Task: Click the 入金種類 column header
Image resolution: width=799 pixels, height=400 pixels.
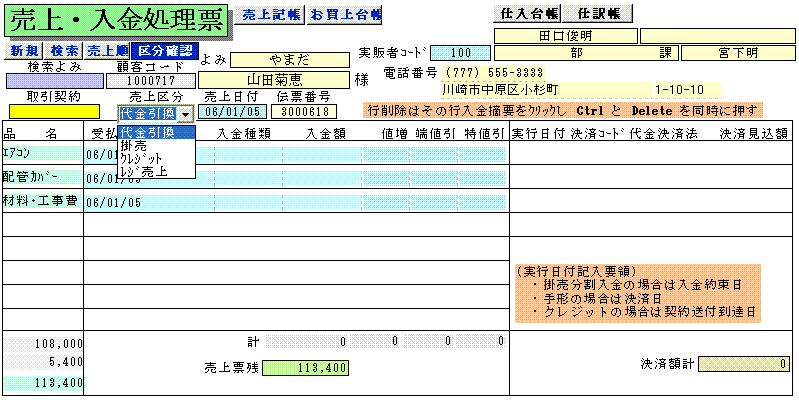Action: pyautogui.click(x=244, y=134)
